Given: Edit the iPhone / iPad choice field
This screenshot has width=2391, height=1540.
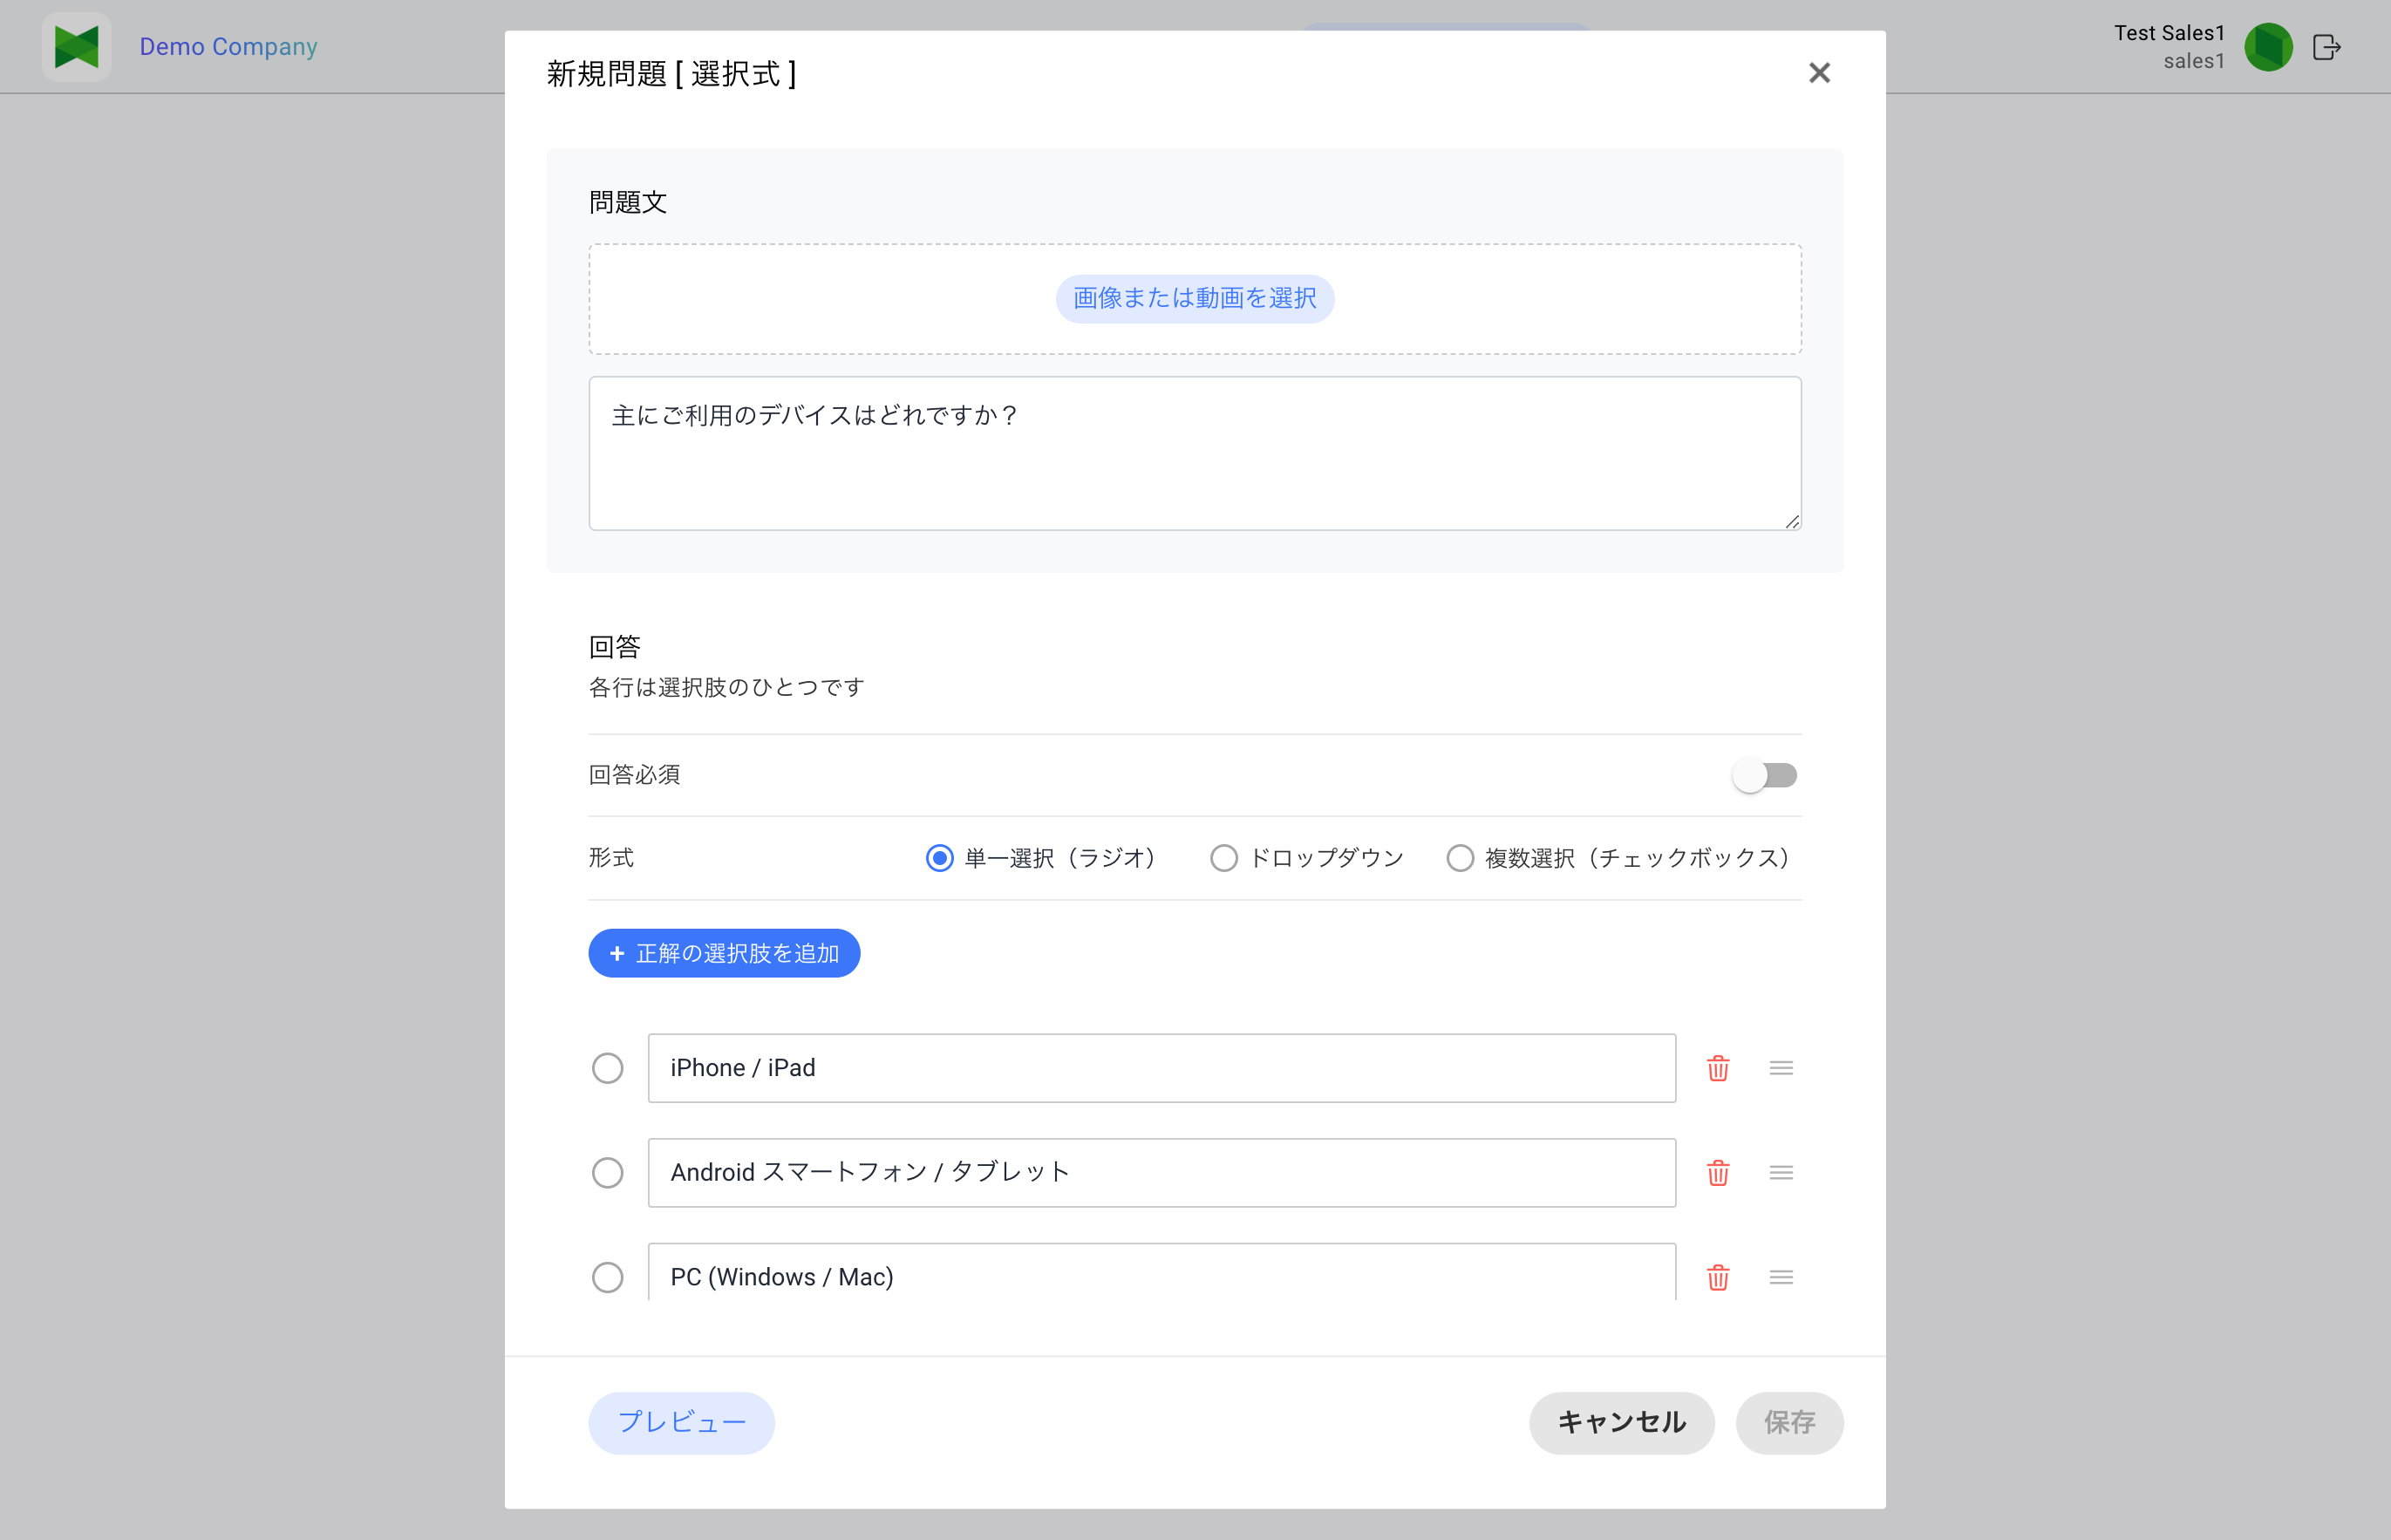Looking at the screenshot, I should (1161, 1068).
